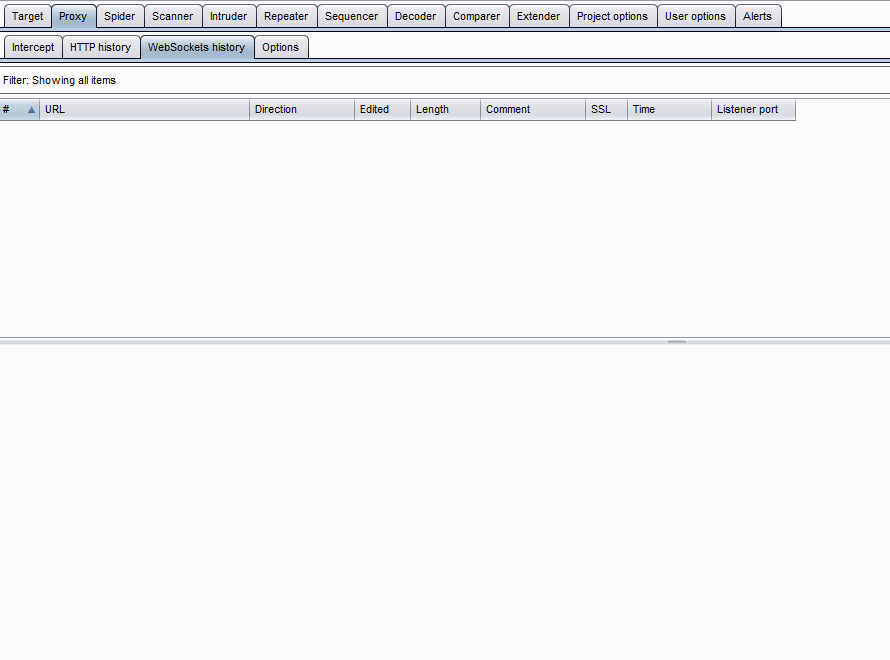This screenshot has height=660, width=890.
Task: Open the Decoder tab
Action: pos(415,16)
